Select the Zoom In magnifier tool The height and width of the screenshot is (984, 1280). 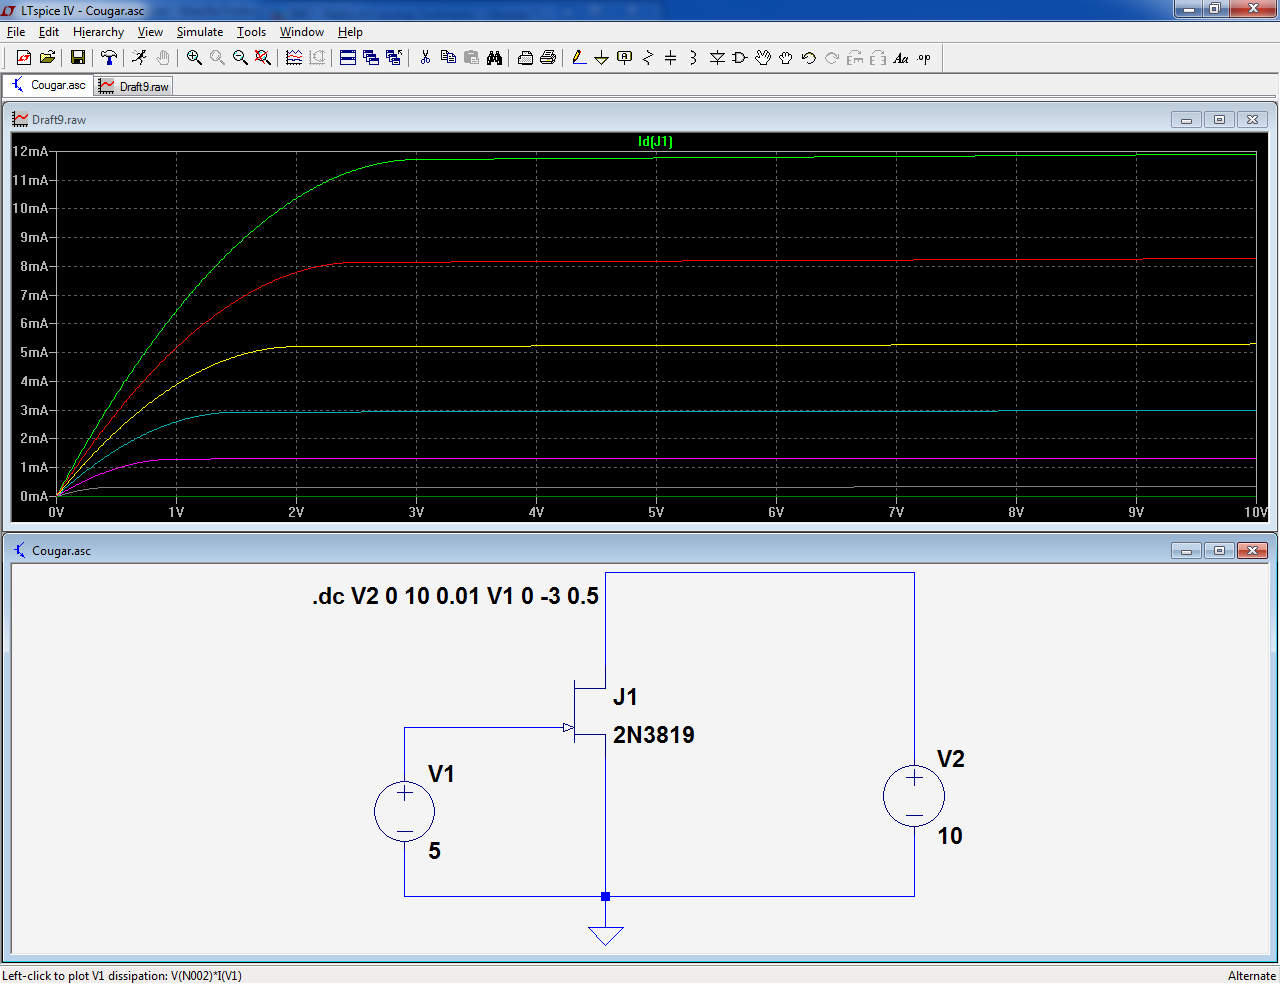coord(194,58)
